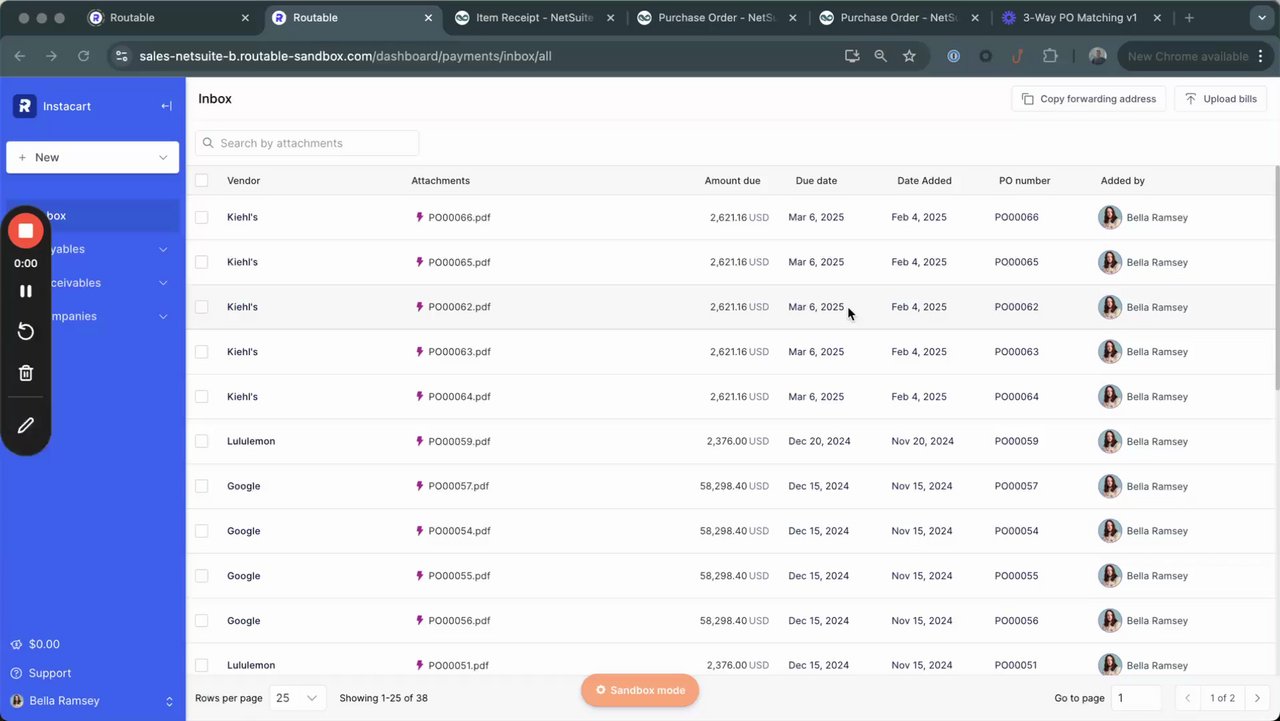This screenshot has height=721, width=1280.
Task: Stop the screen recording
Action: (x=26, y=231)
